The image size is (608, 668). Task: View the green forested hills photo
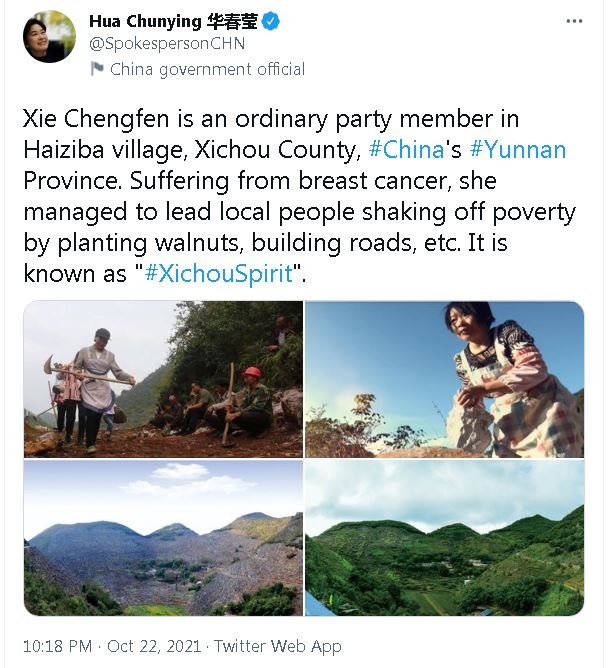(444, 538)
